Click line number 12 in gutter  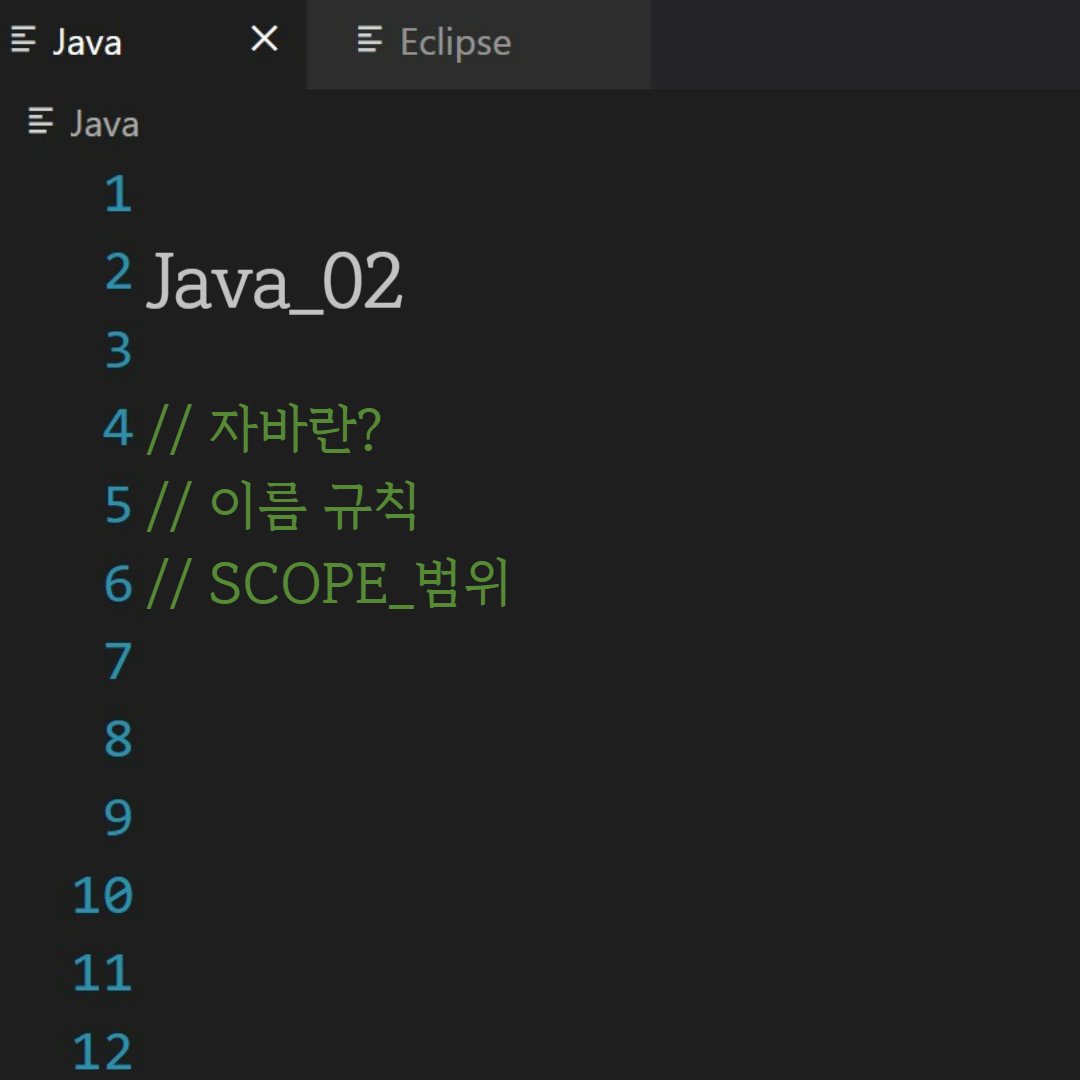103,1051
